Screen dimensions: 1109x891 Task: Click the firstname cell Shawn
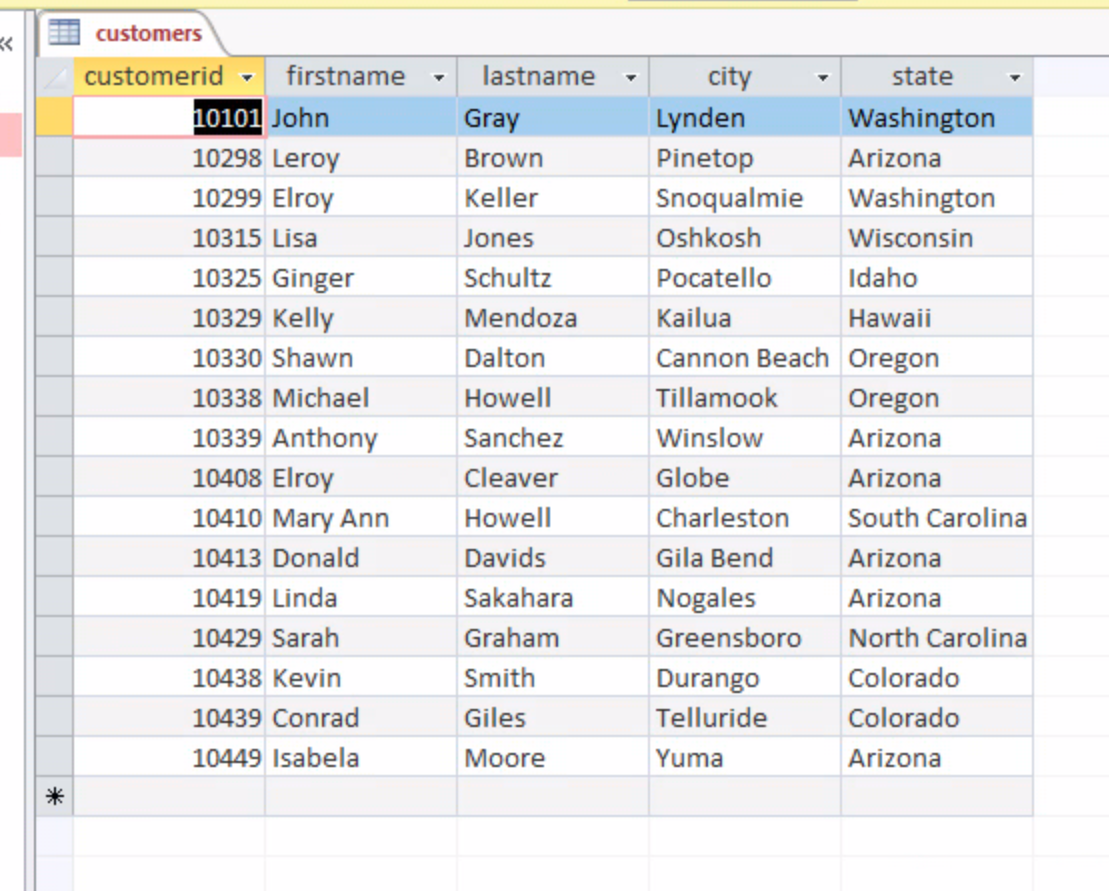[x=361, y=357]
